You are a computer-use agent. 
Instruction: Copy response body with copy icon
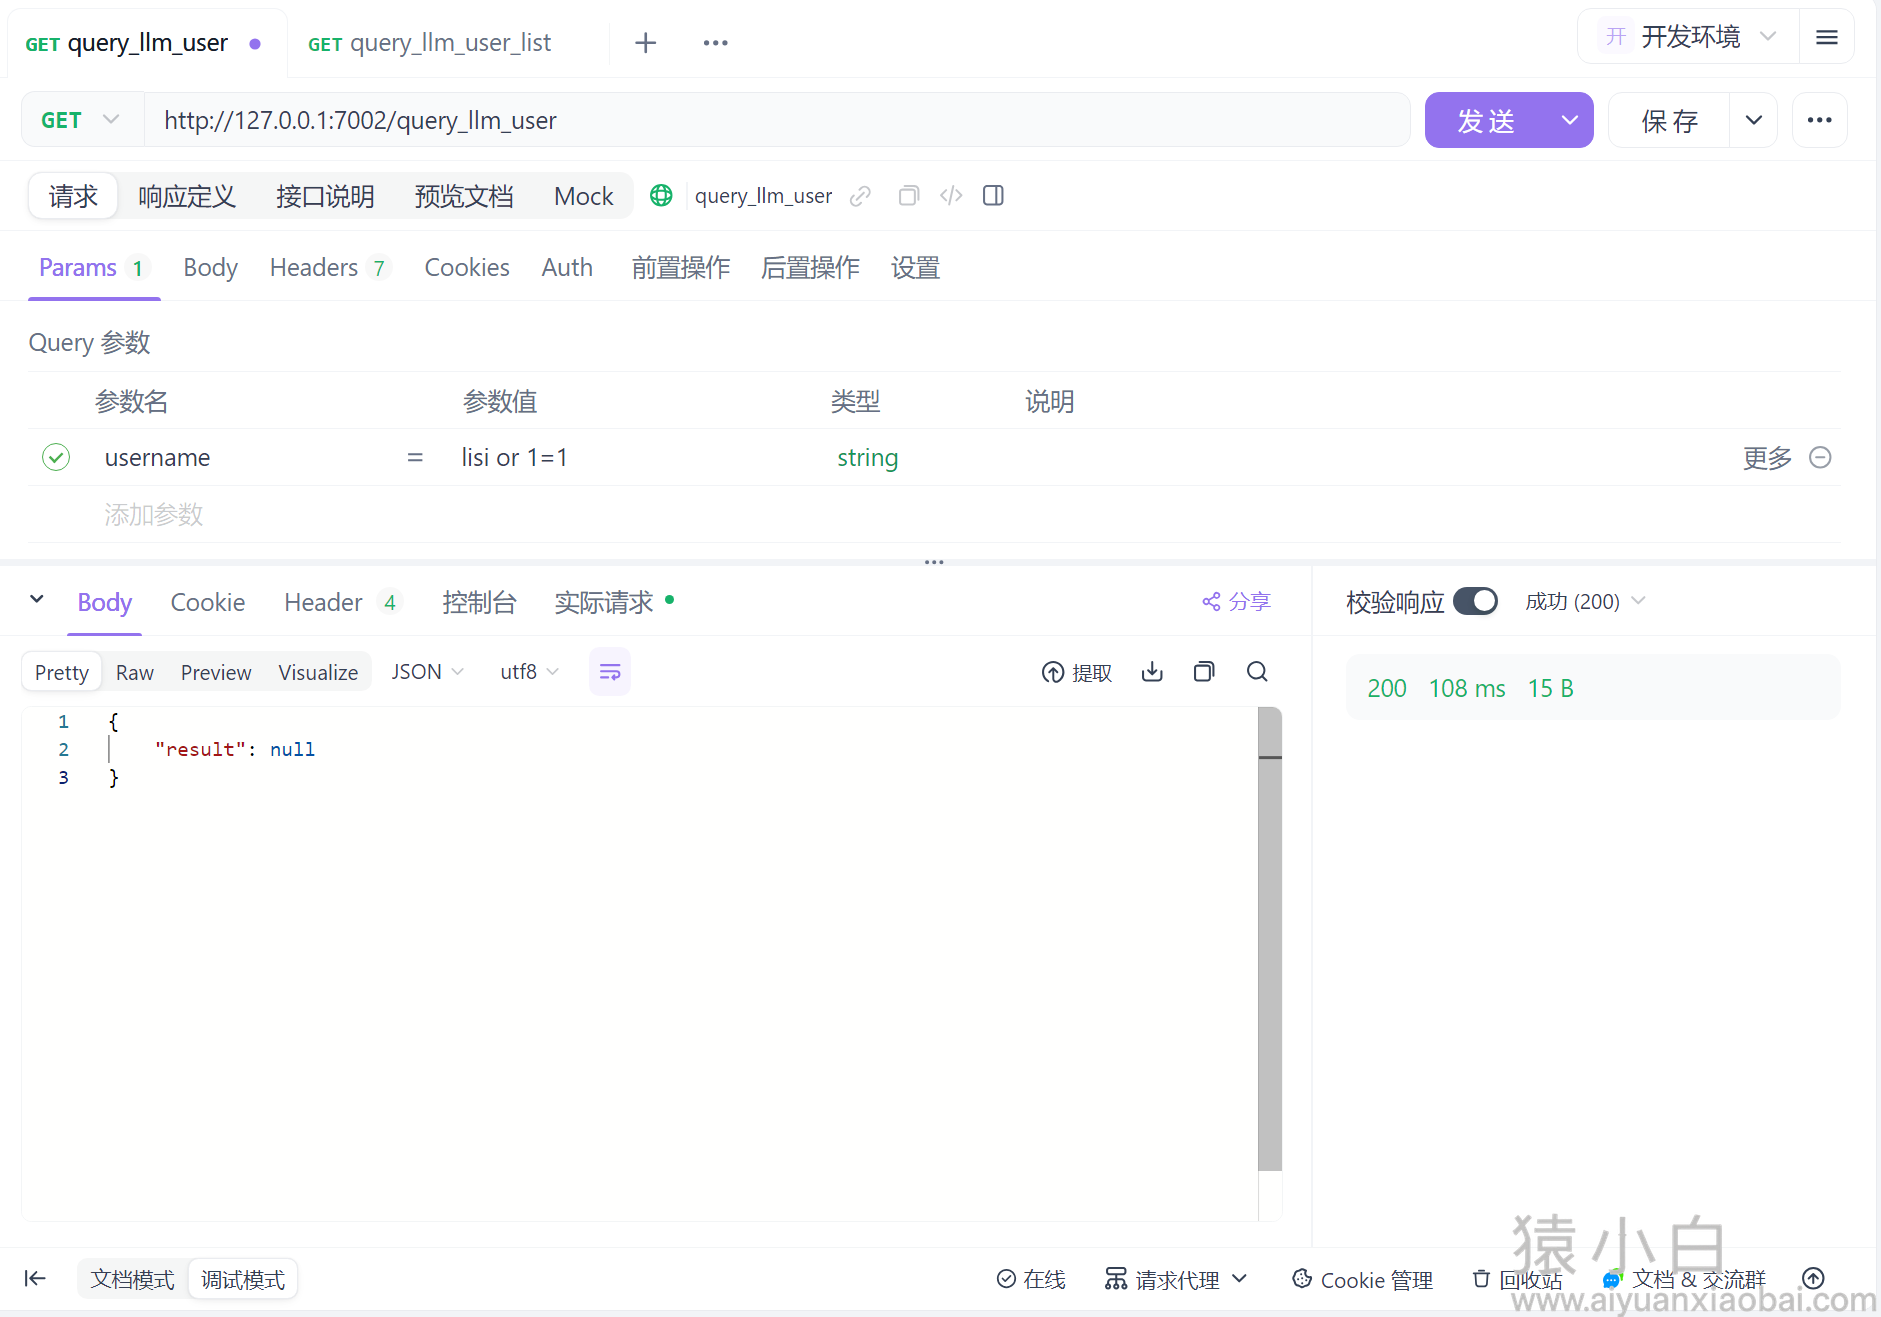click(x=1204, y=672)
